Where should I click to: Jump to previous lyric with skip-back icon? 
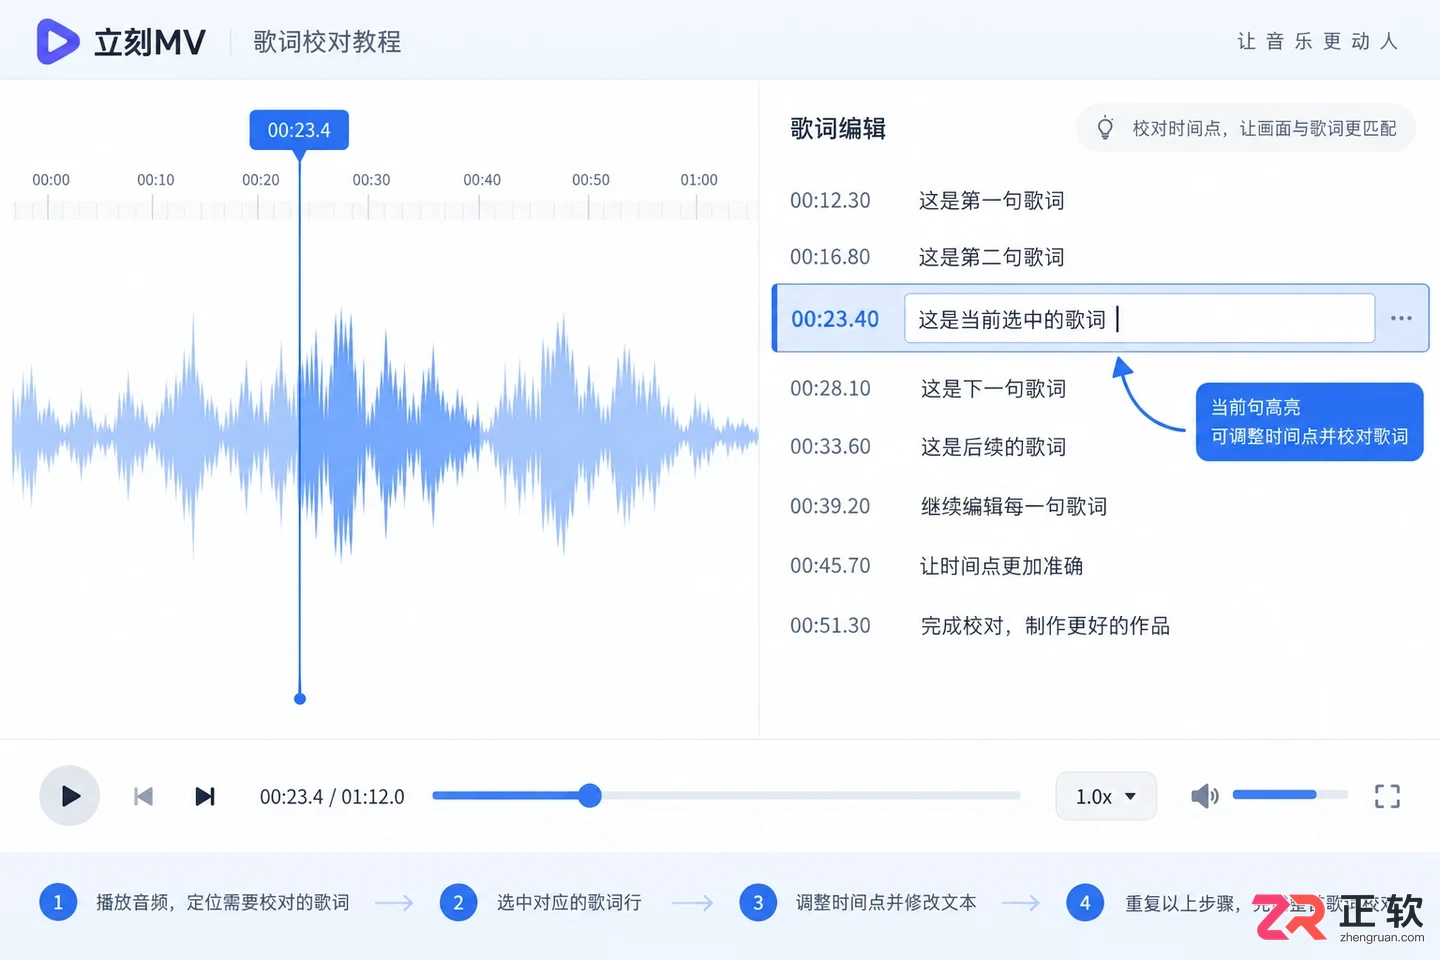pos(144,796)
